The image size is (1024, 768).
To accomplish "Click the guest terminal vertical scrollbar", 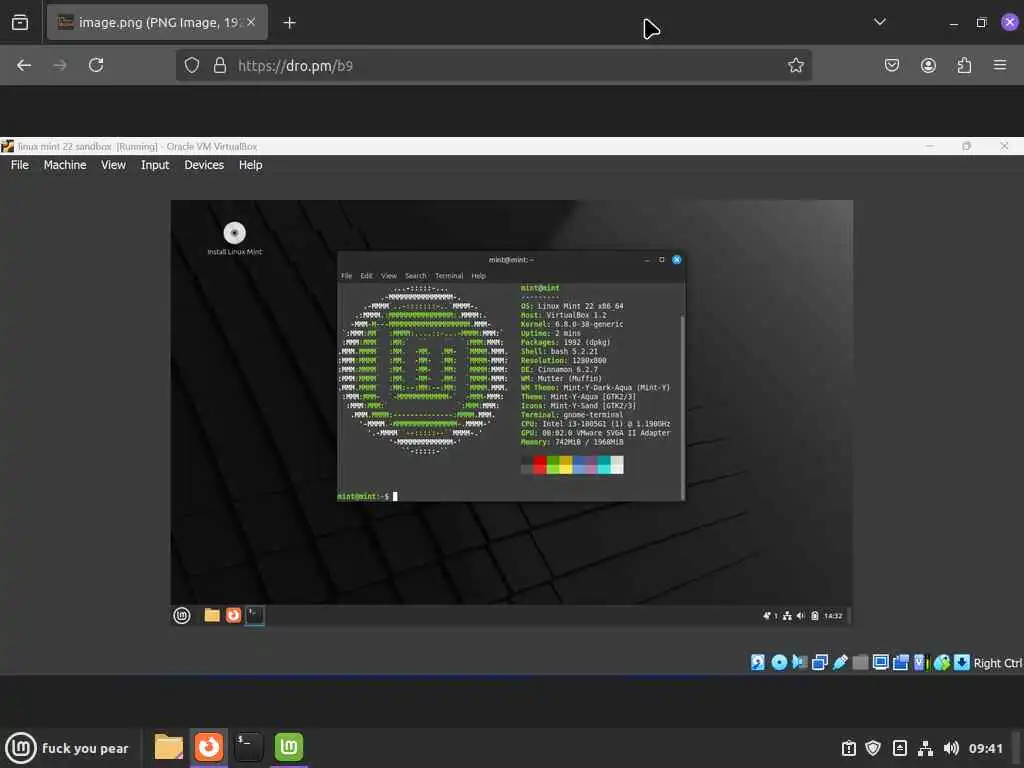I will [682, 408].
